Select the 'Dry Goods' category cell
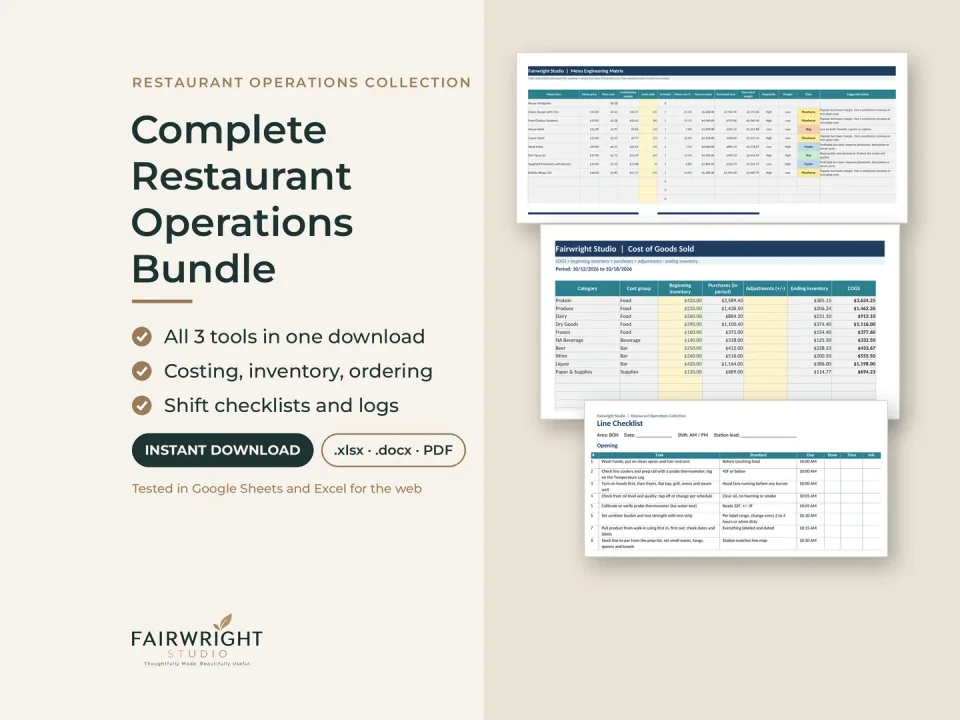 pyautogui.click(x=587, y=324)
